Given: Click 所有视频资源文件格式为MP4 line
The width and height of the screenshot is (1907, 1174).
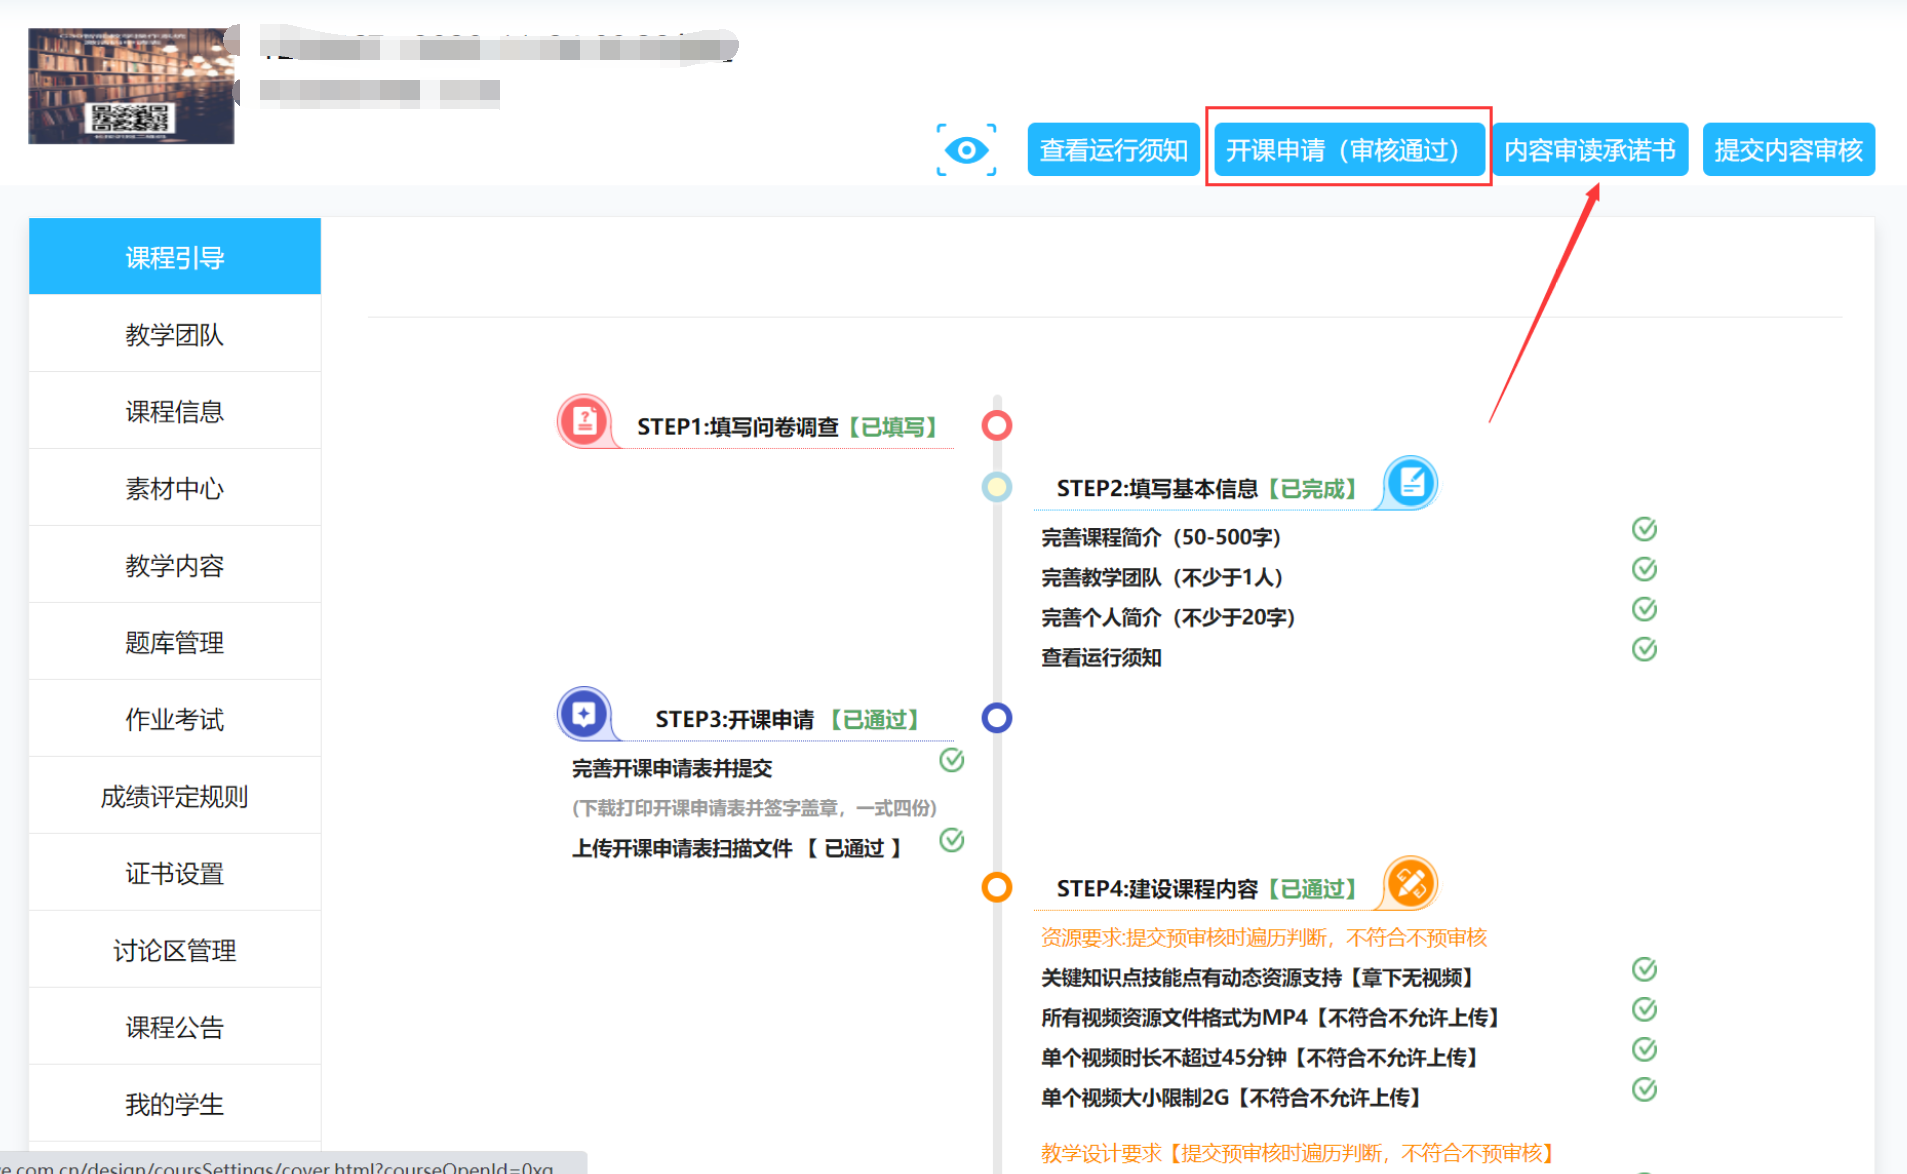Looking at the screenshot, I should [x=1271, y=1017].
